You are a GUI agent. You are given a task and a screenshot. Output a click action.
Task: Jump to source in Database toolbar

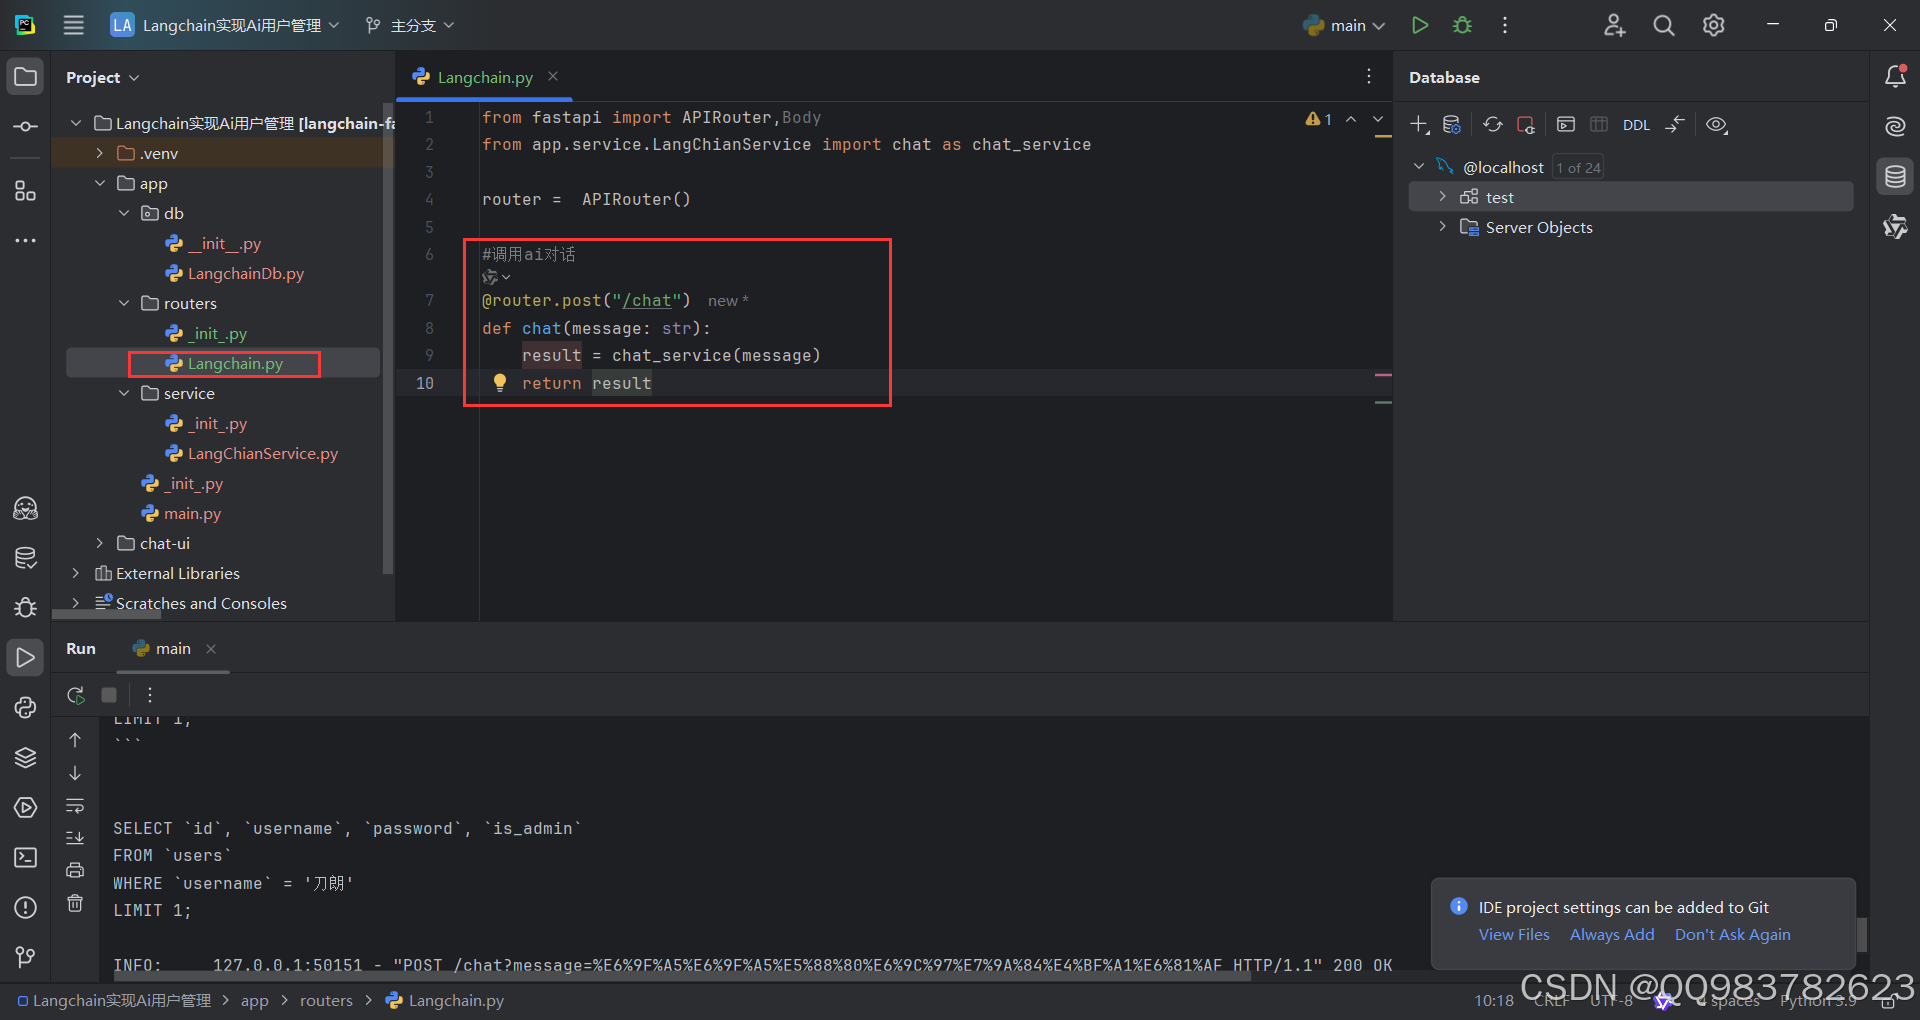pyautogui.click(x=1675, y=125)
